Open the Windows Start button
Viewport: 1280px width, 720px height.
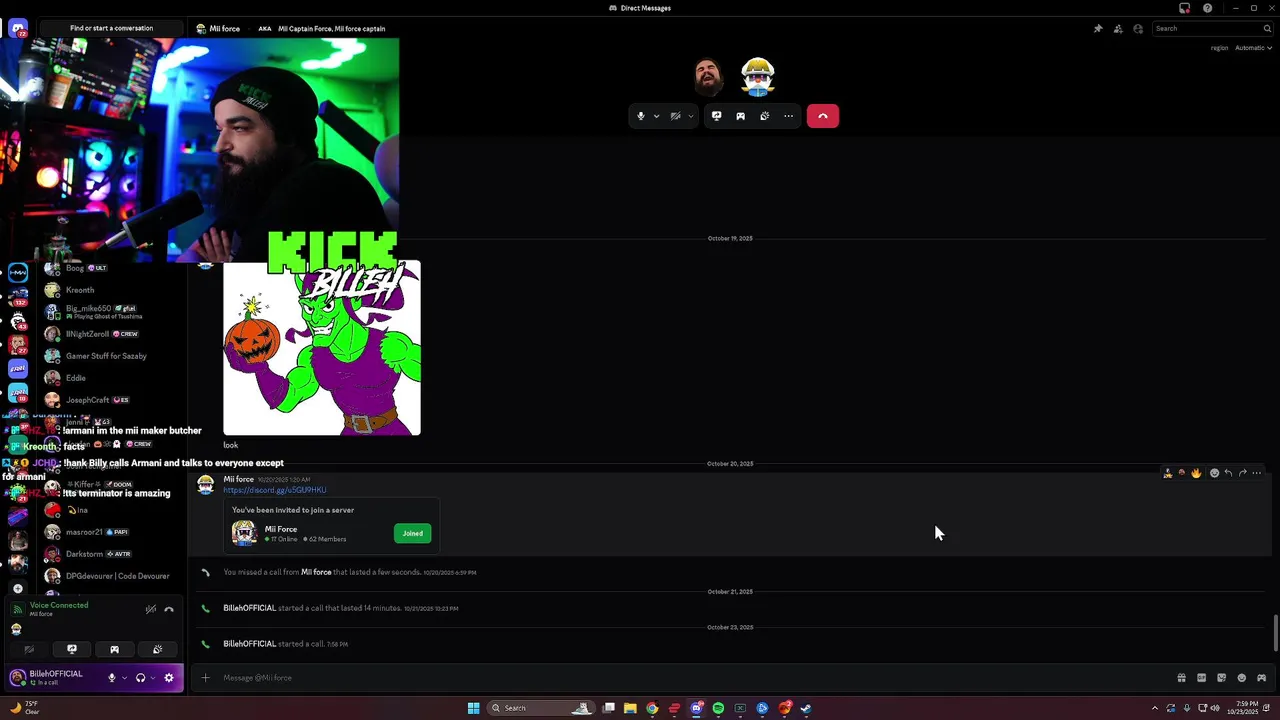pyautogui.click(x=473, y=708)
